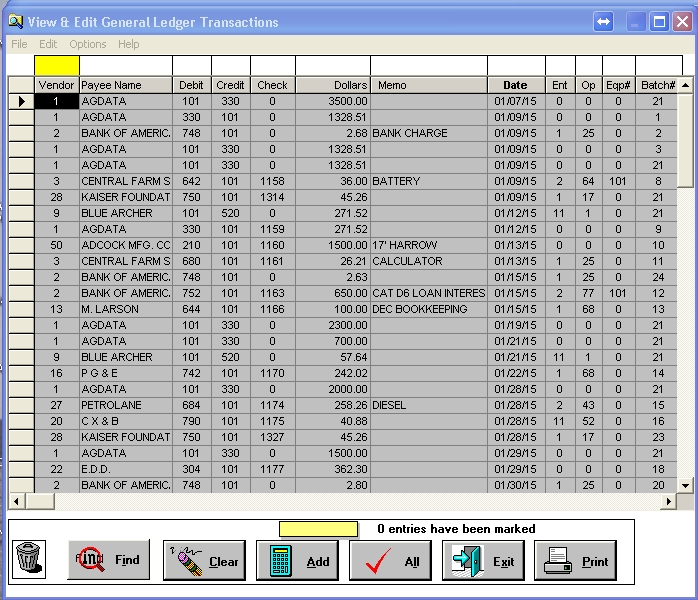Click the Clear button with eraser
The width and height of the screenshot is (698, 600).
[x=204, y=560]
